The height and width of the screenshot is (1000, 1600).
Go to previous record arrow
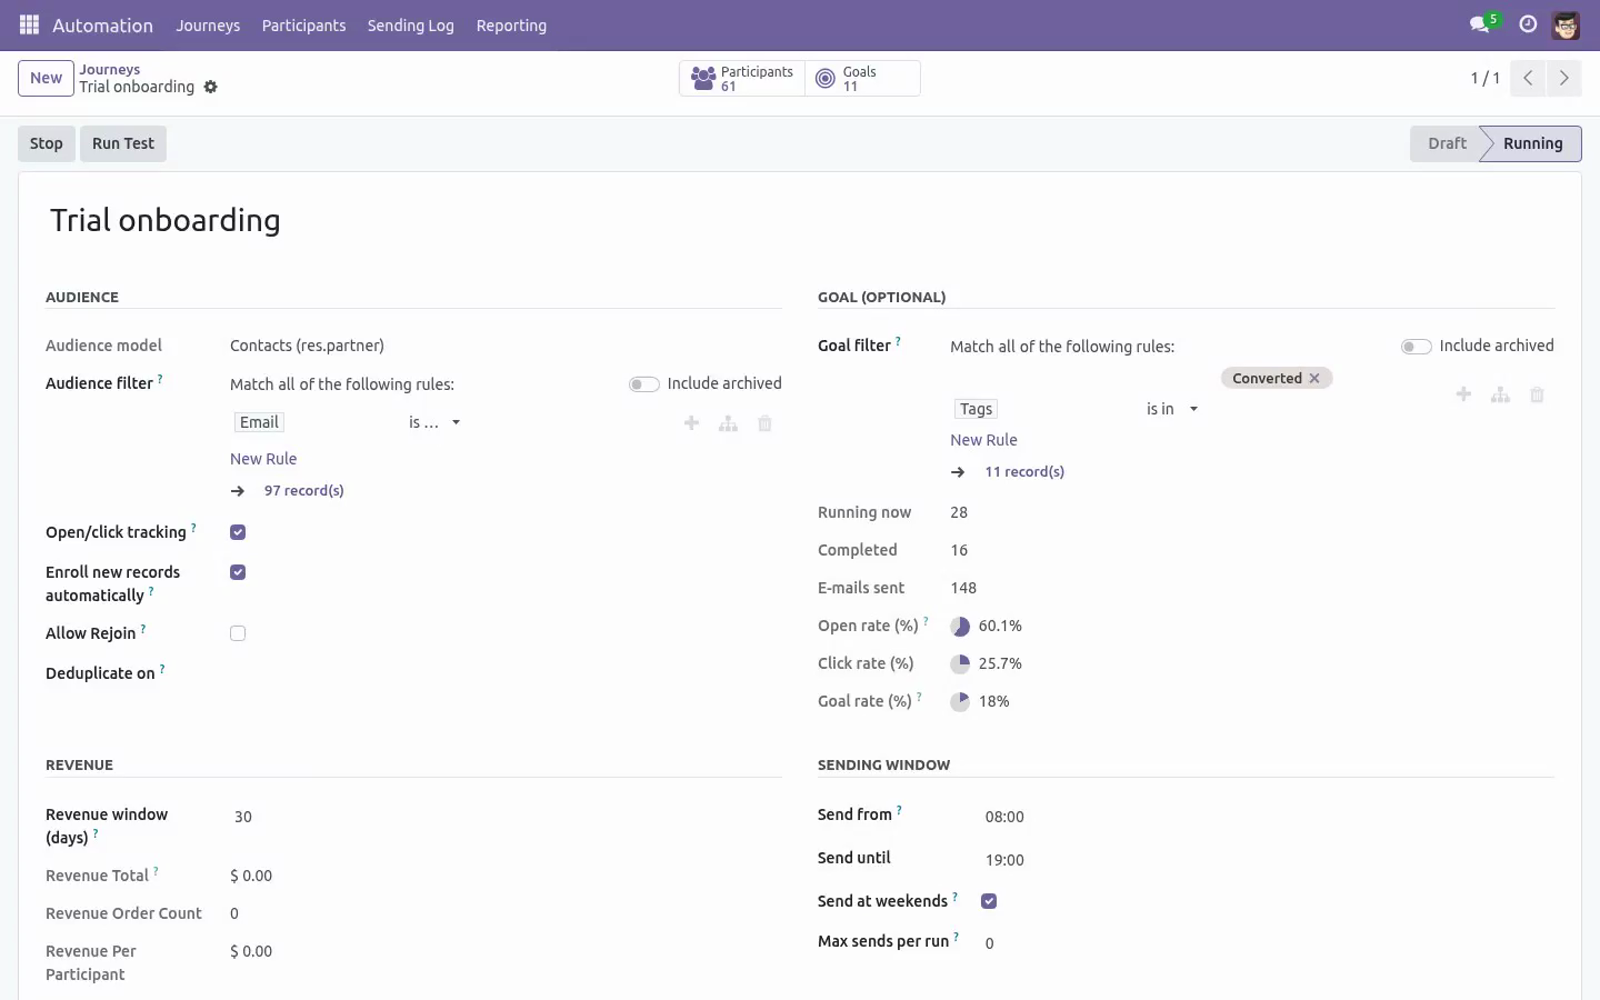click(x=1528, y=78)
